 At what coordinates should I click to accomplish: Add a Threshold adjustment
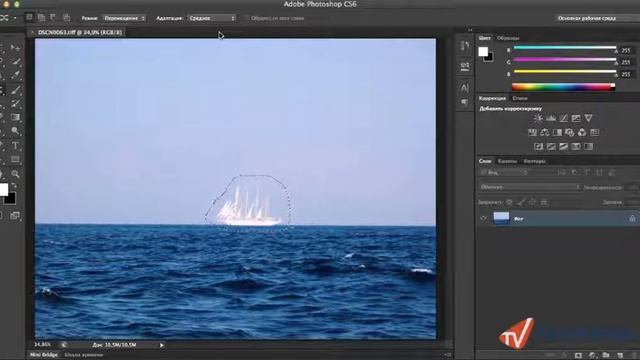[564, 147]
